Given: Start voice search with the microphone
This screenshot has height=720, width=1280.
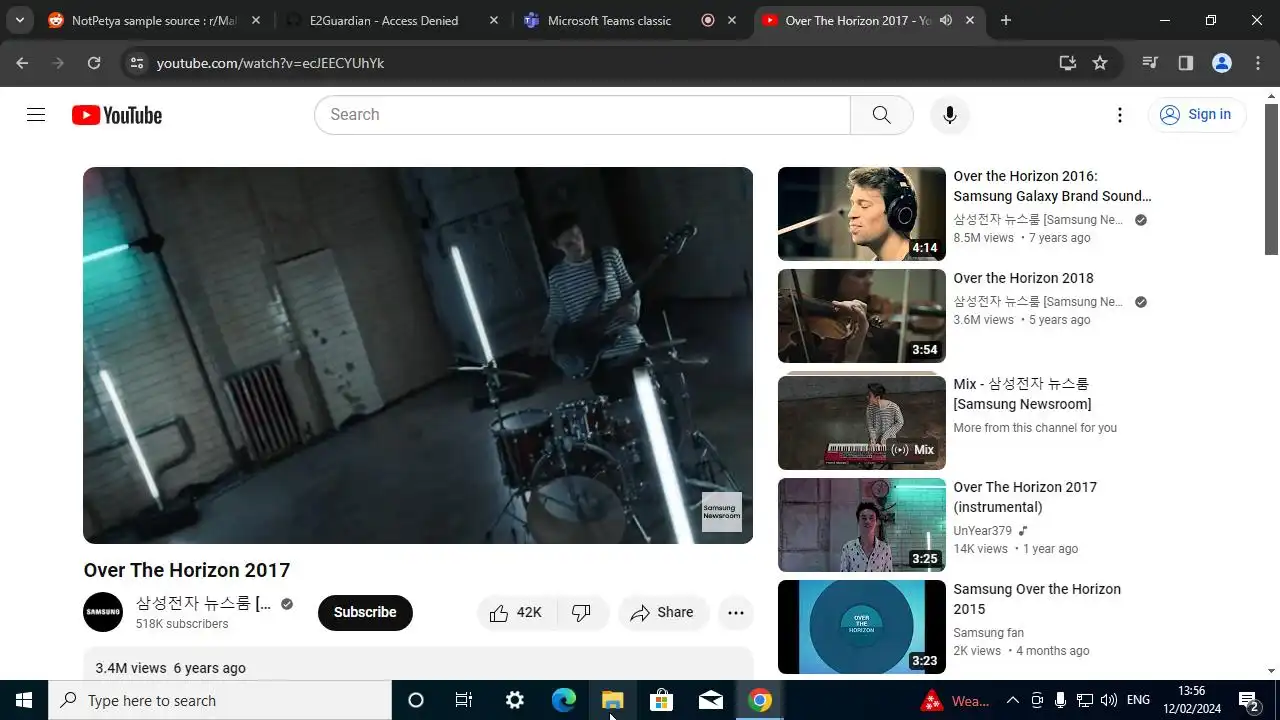Looking at the screenshot, I should [949, 115].
